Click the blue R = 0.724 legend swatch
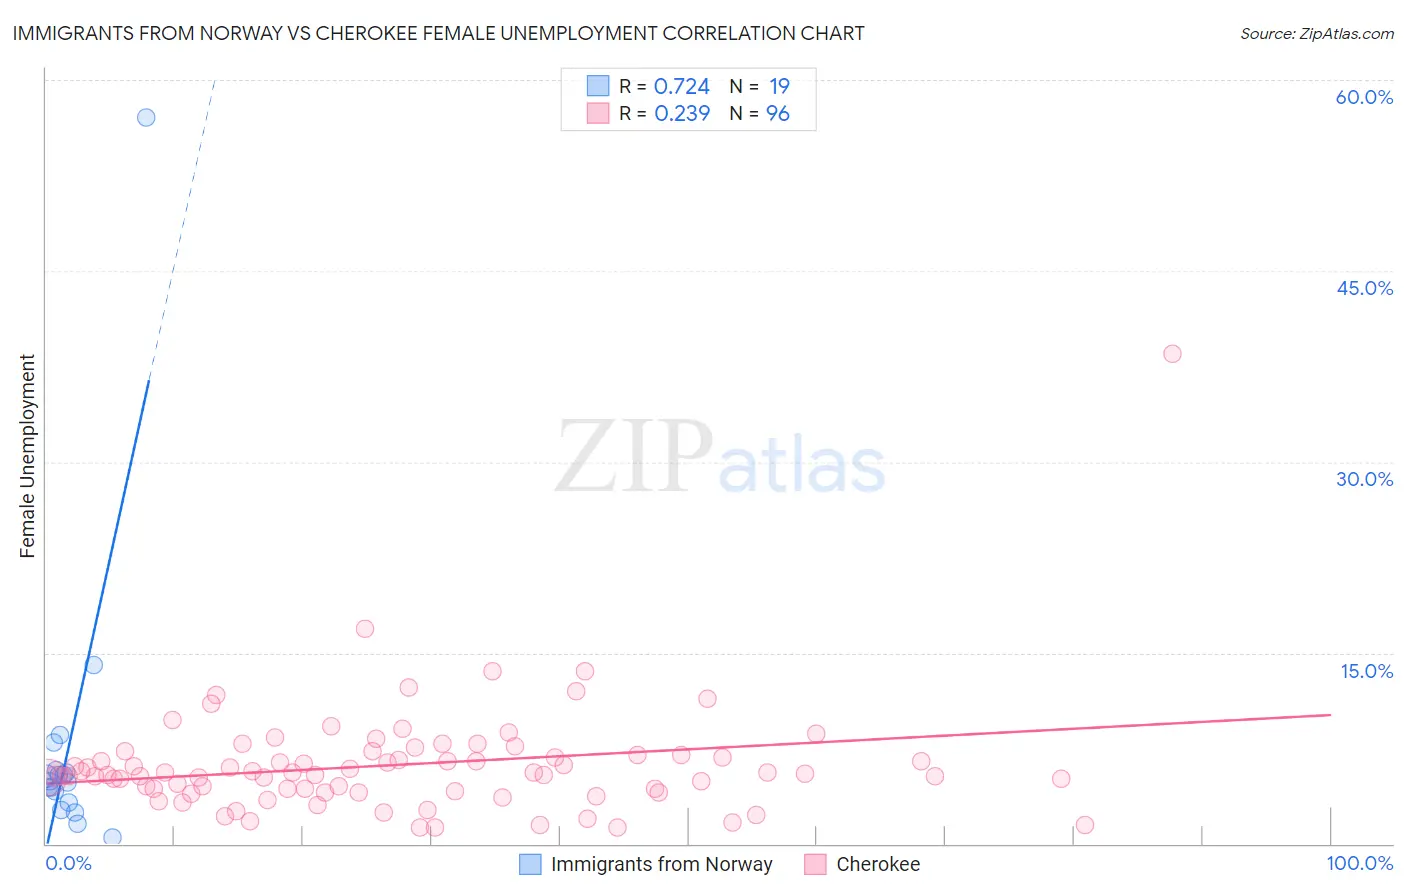1406x892 pixels. coord(598,86)
